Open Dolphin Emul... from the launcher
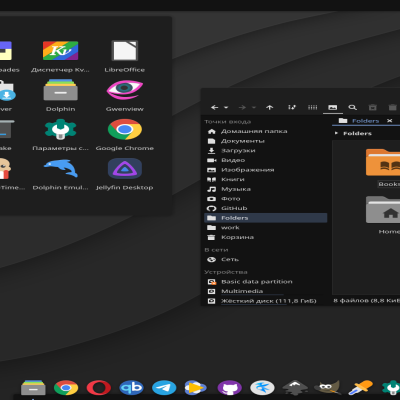Viewport: 400px width, 400px height. click(x=60, y=174)
